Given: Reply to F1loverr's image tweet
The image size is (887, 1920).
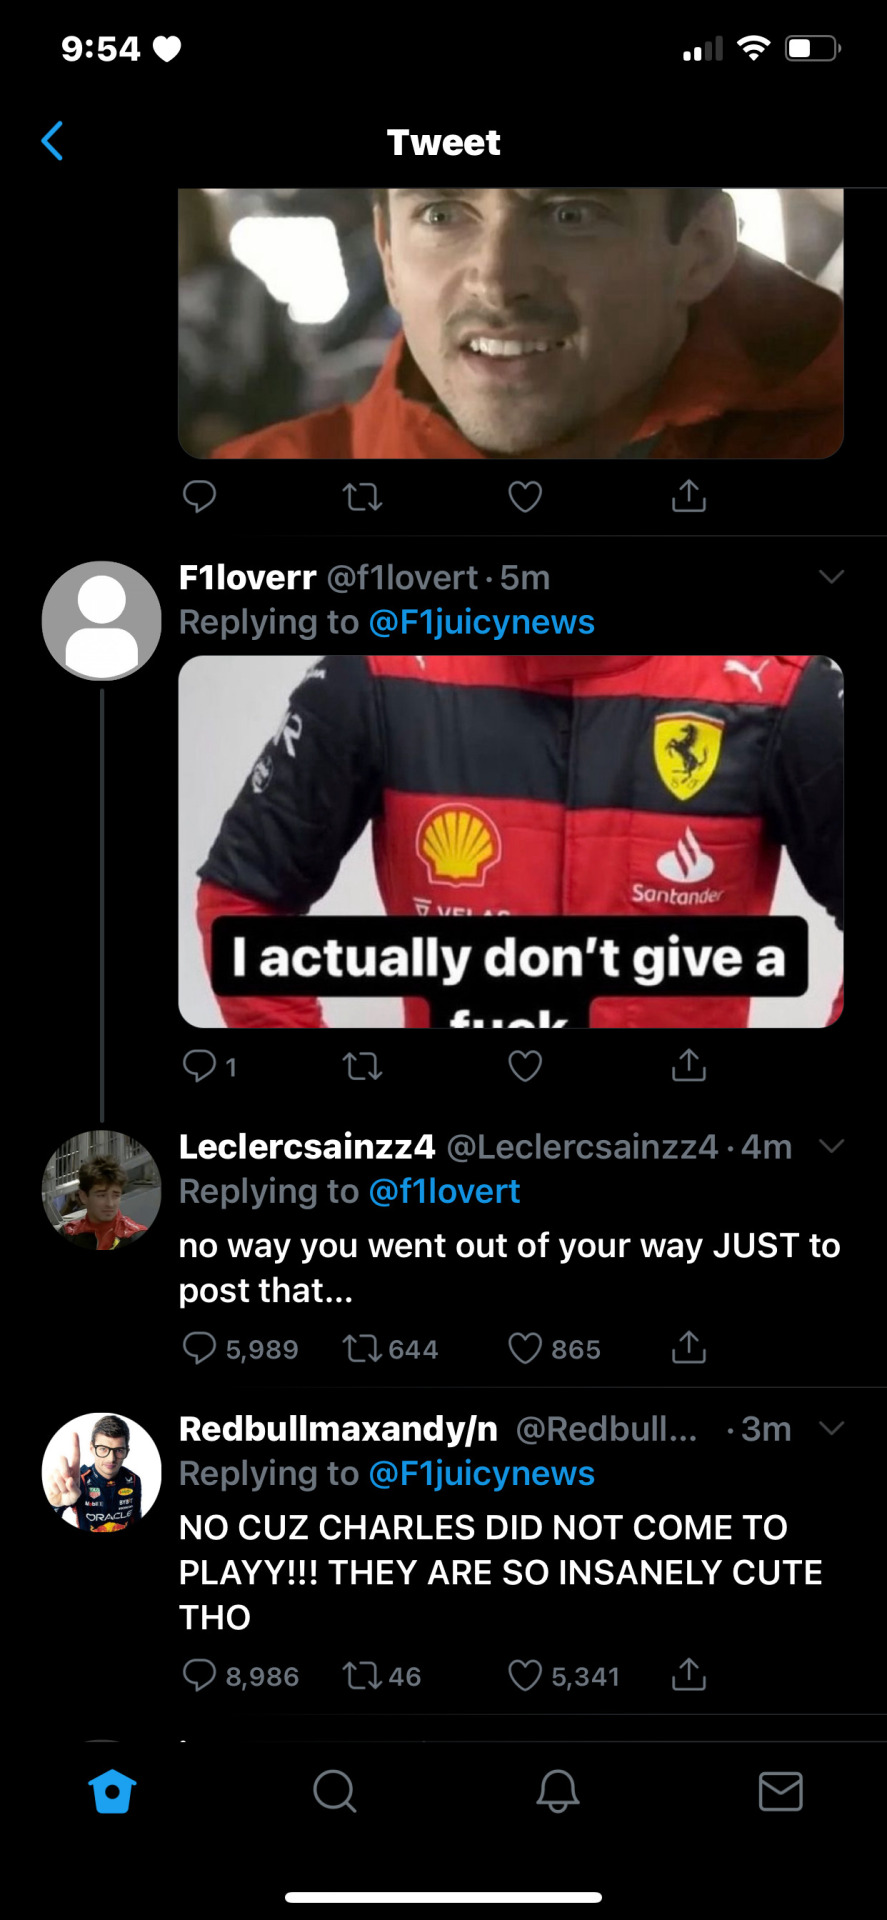Looking at the screenshot, I should pos(199,1066).
